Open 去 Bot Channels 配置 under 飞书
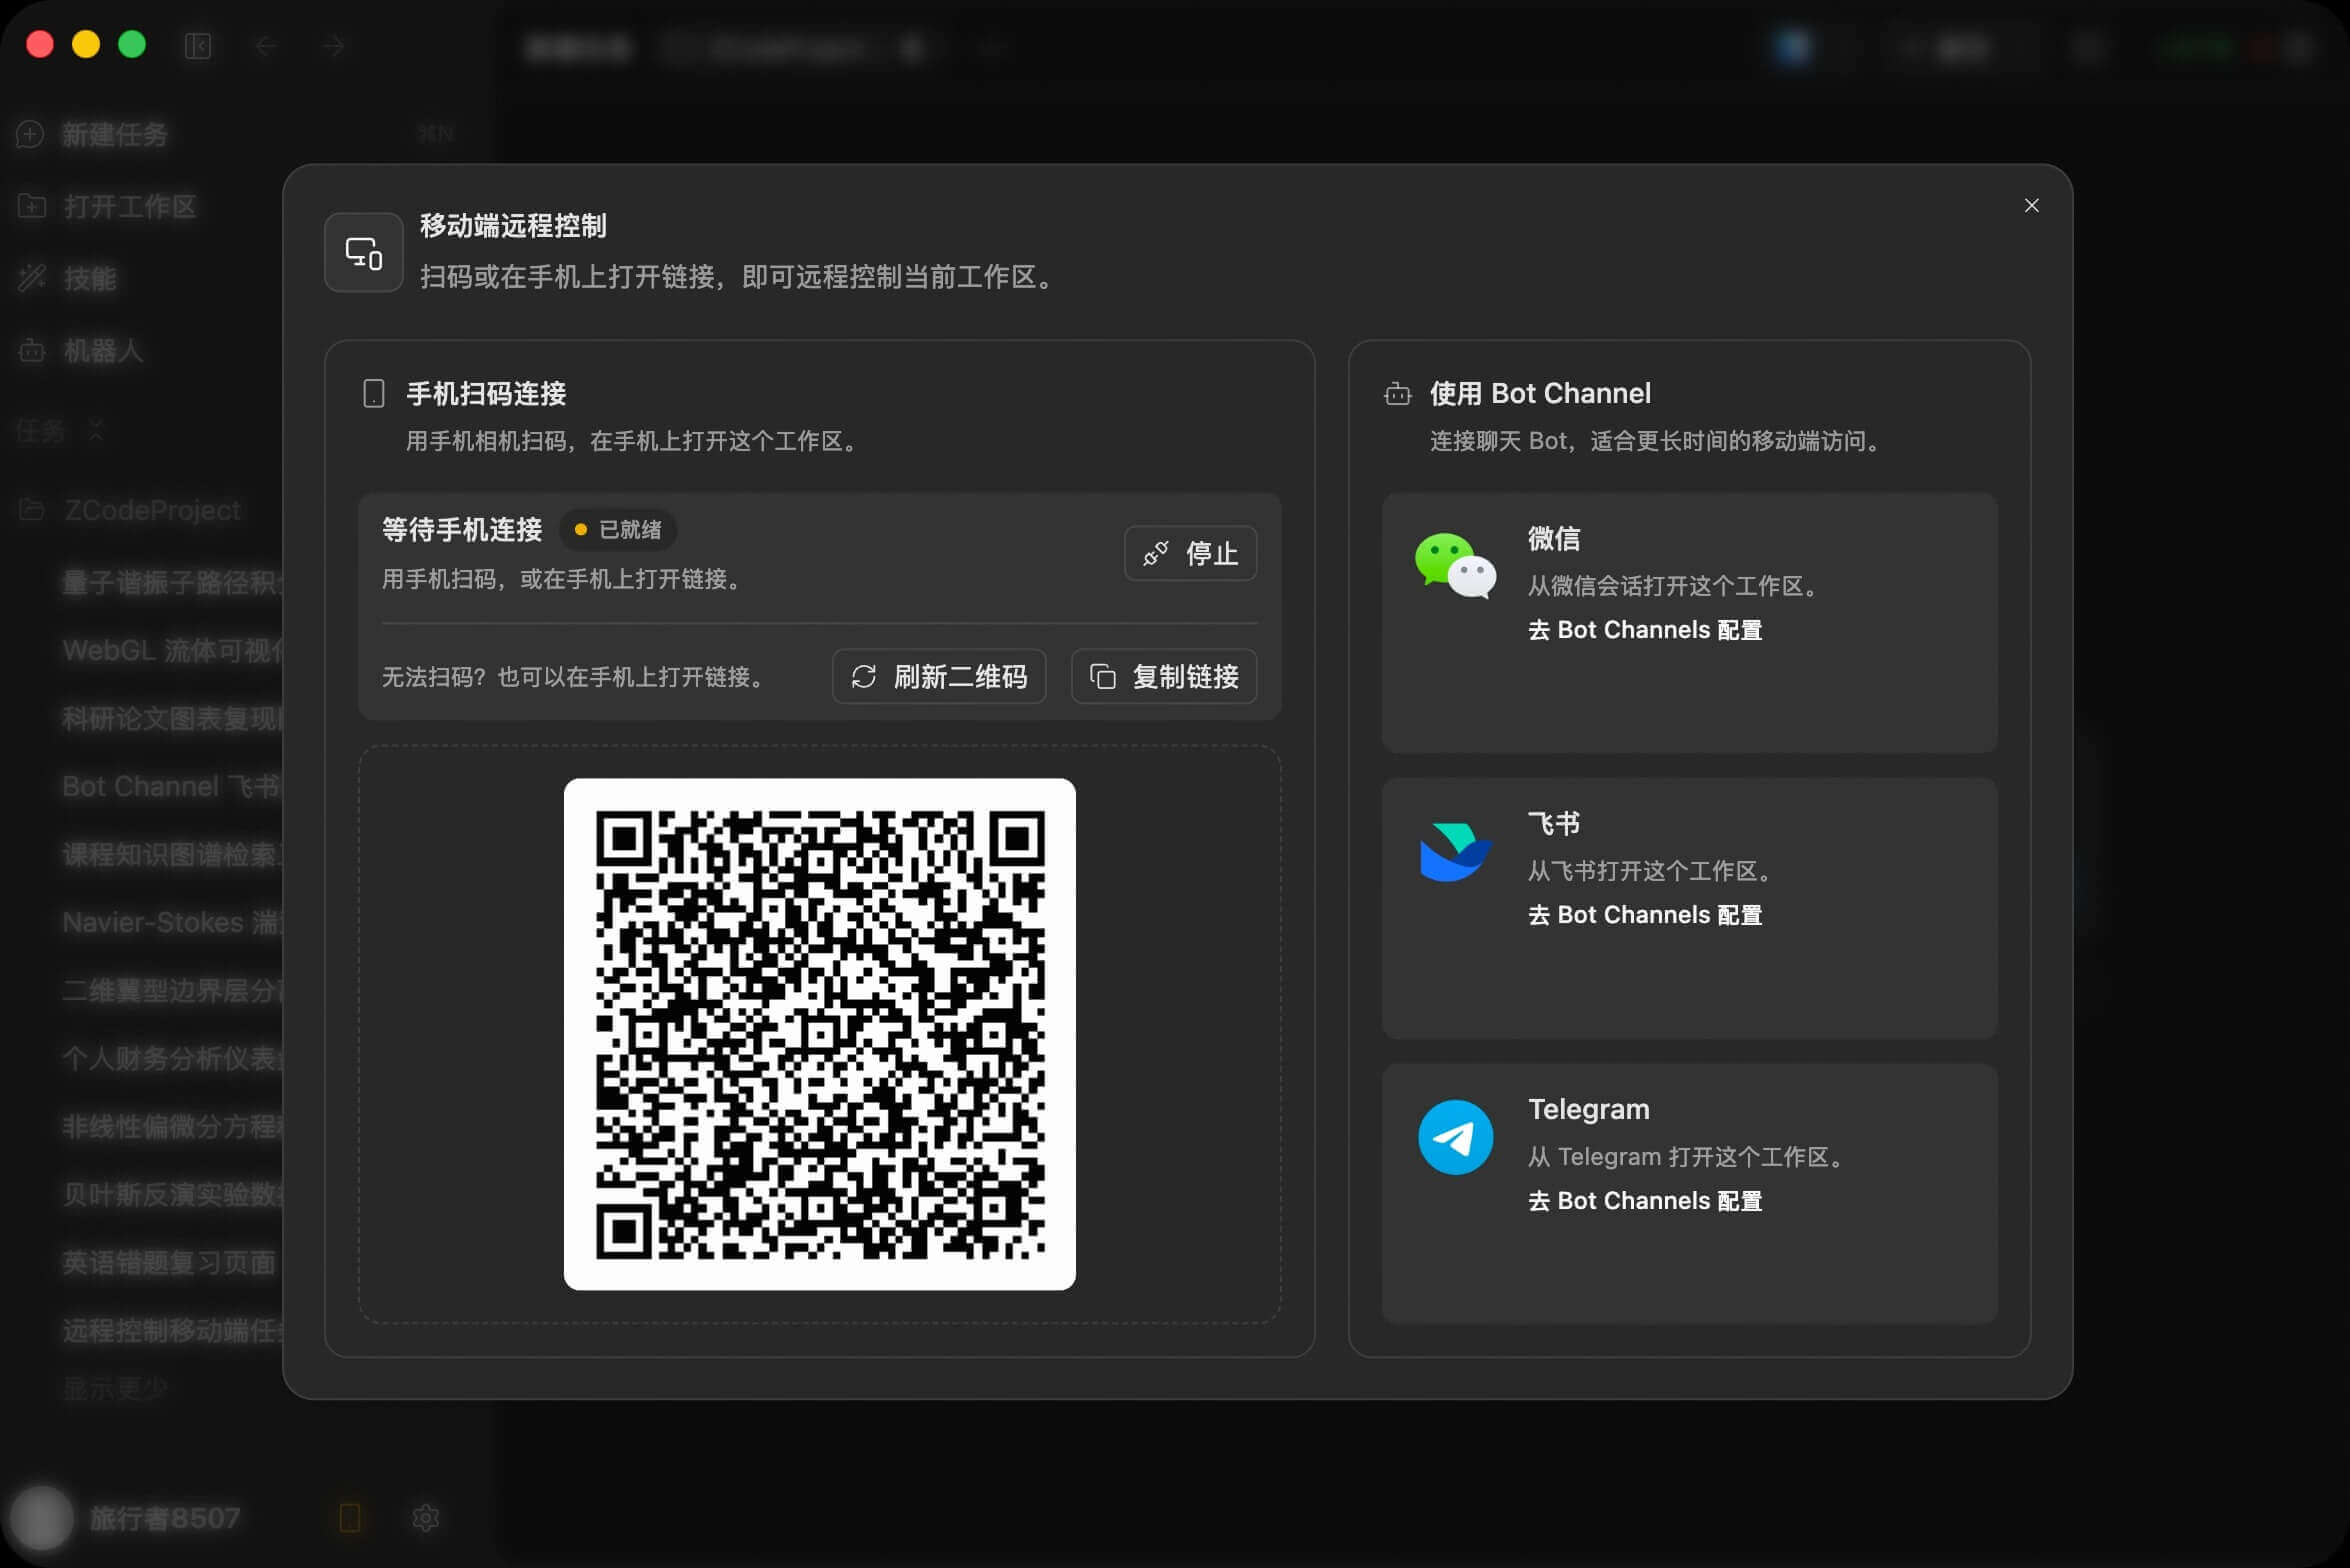 pos(1645,915)
